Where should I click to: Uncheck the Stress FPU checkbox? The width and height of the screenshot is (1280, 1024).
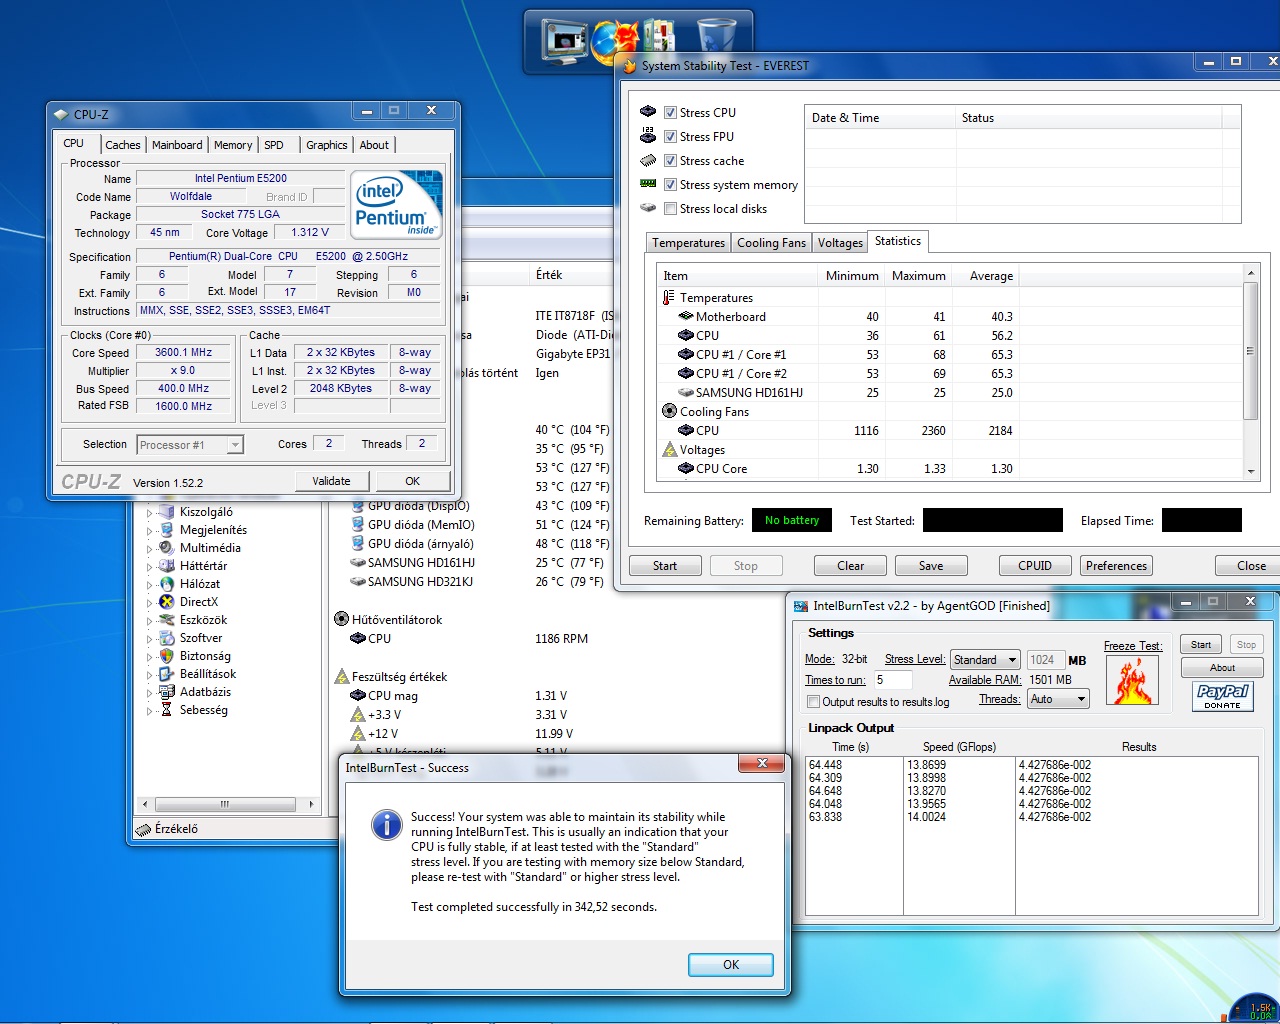(x=670, y=137)
